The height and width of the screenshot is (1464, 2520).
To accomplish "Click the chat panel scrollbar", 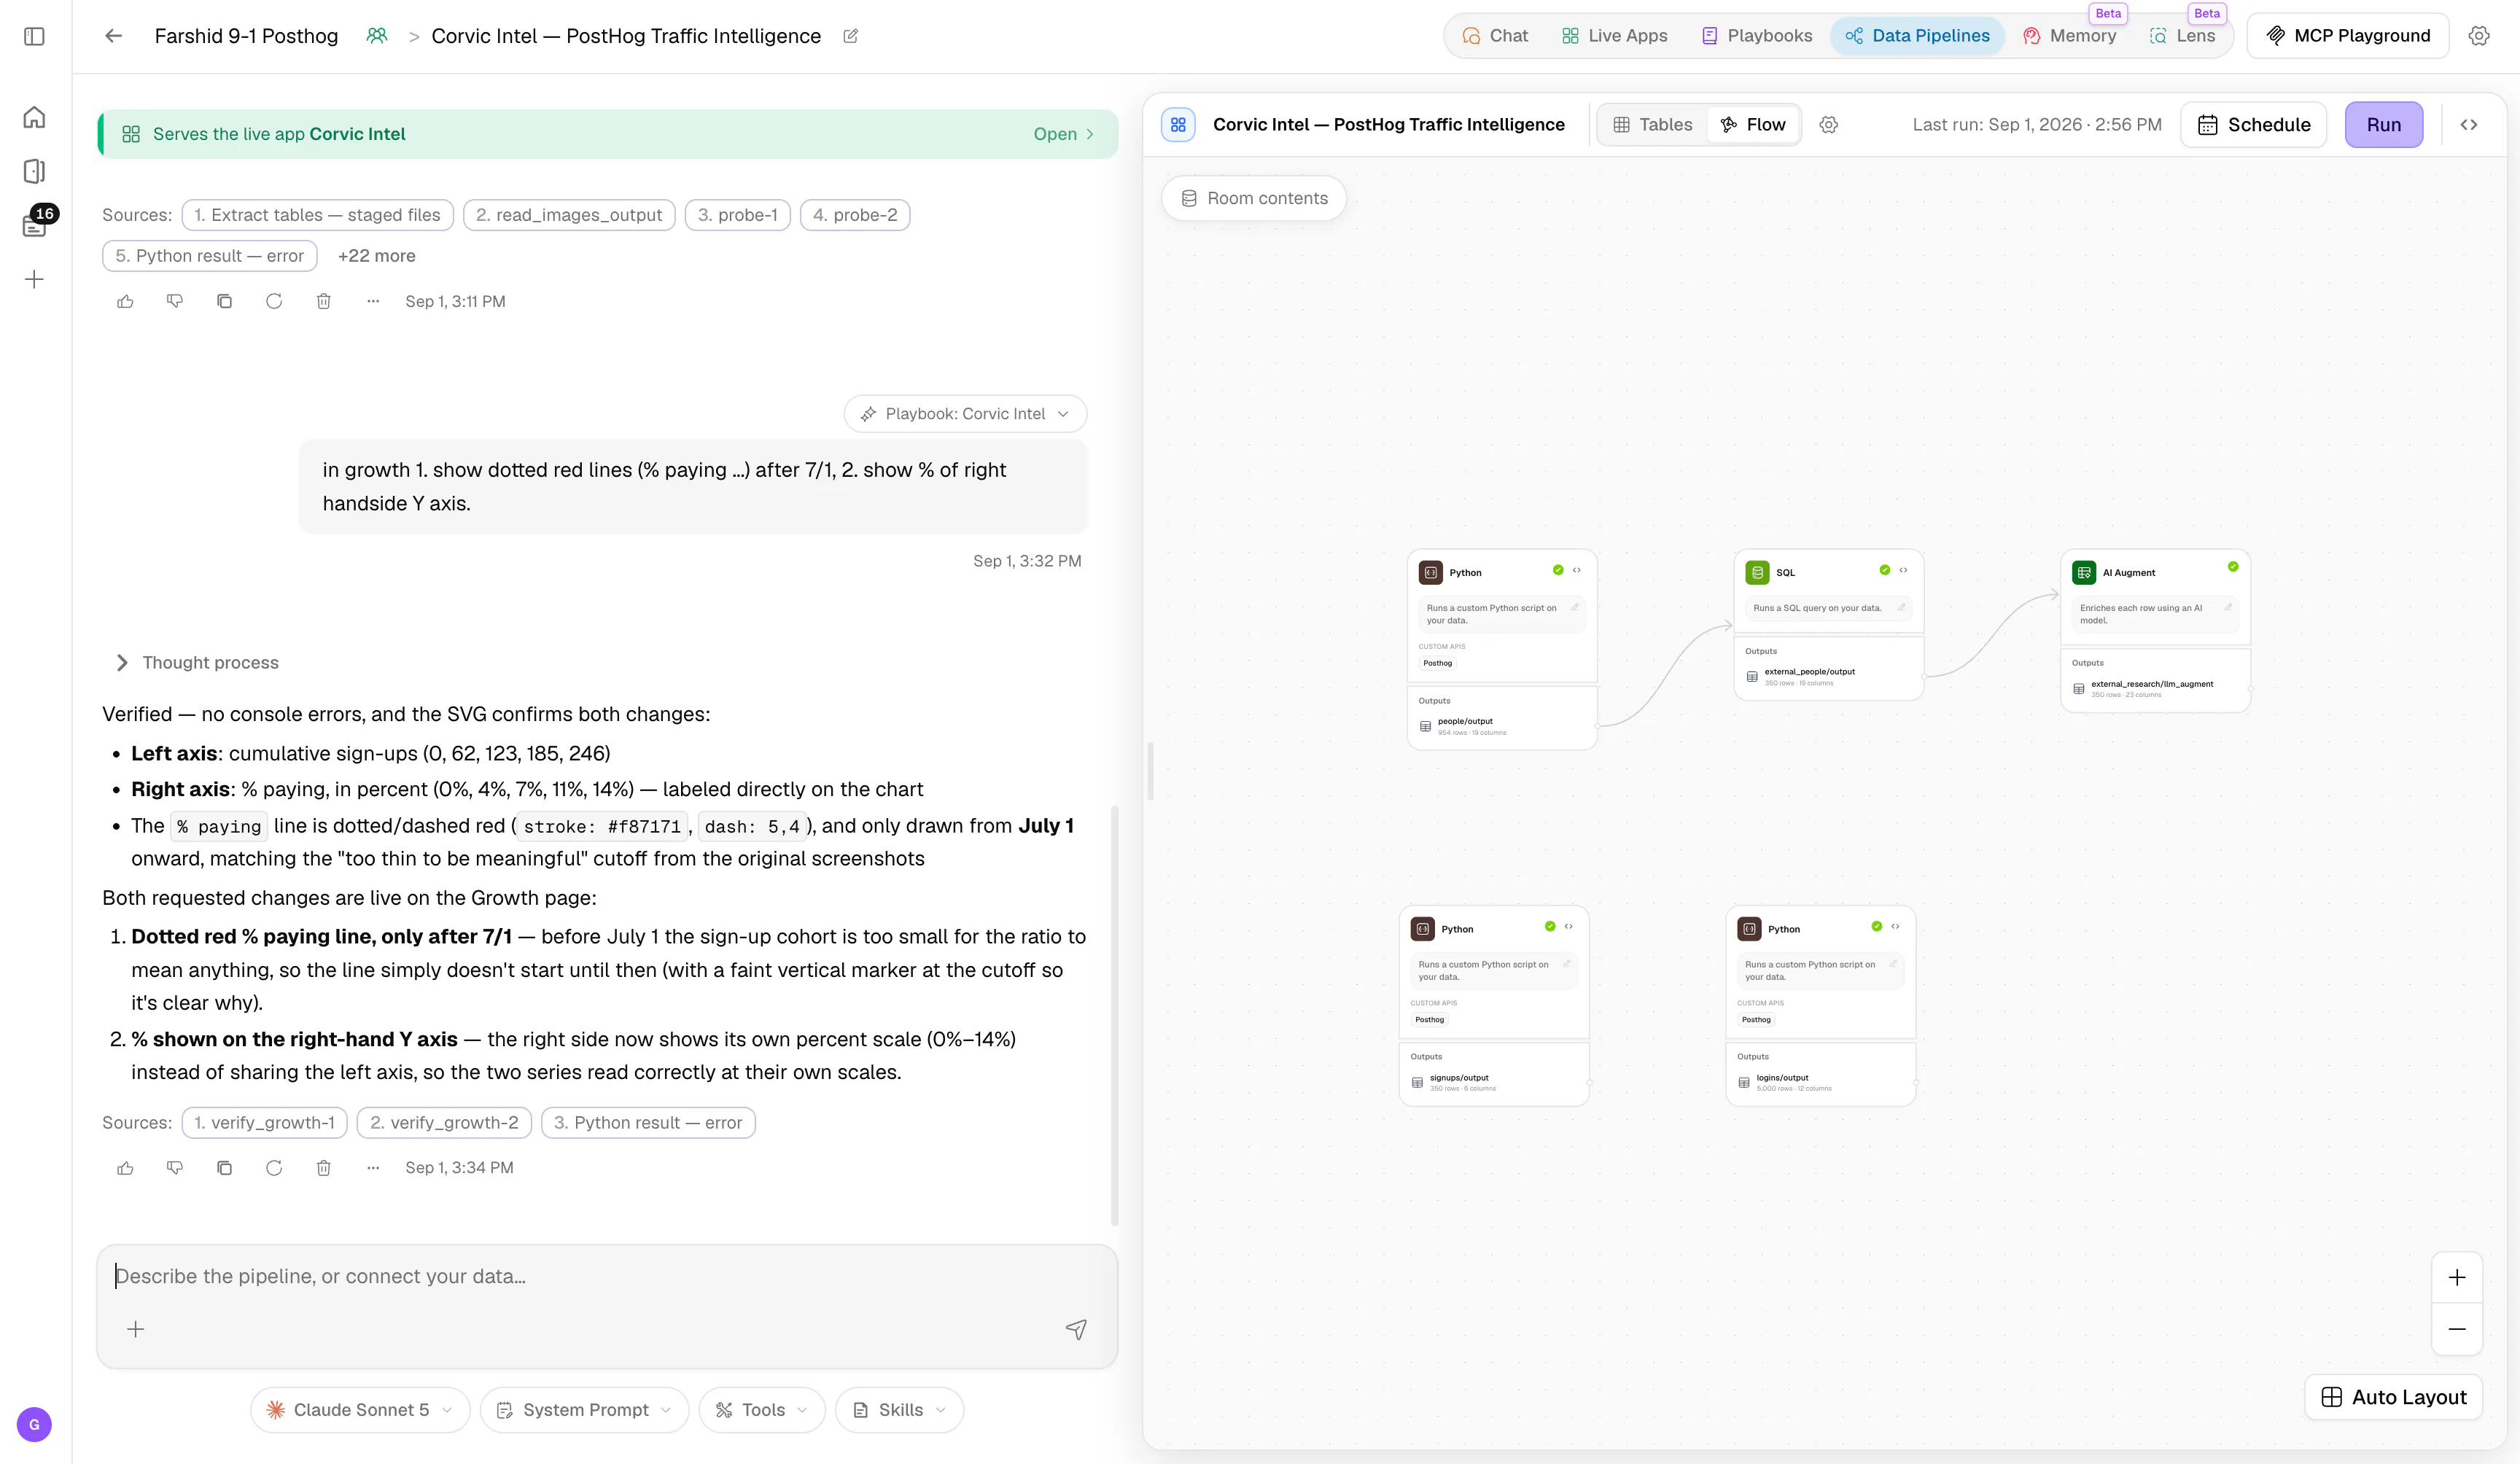I will 1114,1015.
